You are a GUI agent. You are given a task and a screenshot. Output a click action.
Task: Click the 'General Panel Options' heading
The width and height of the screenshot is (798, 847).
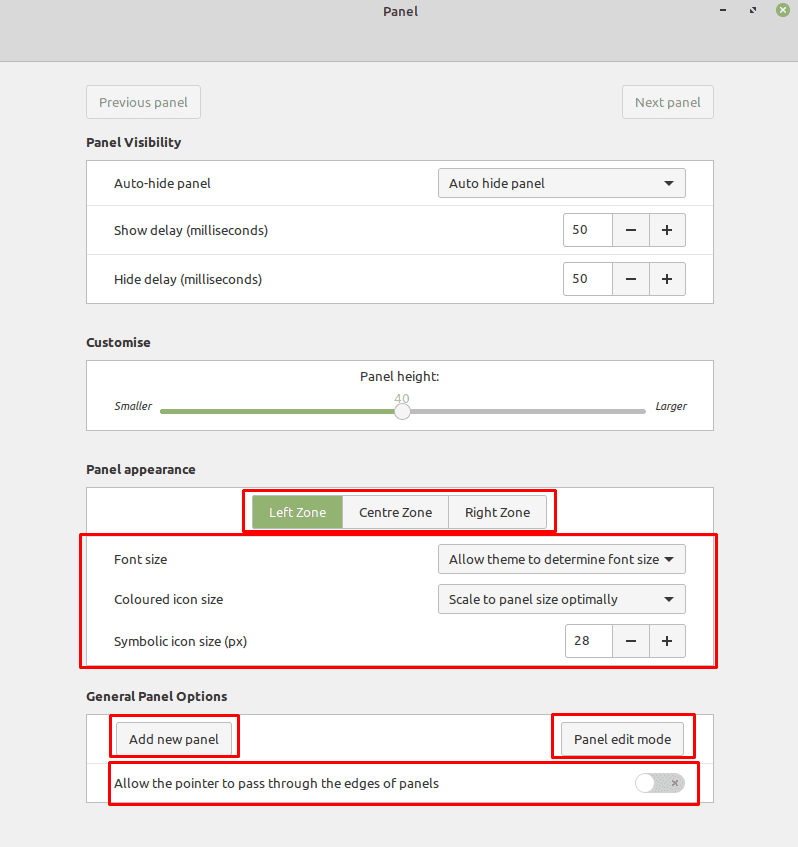coord(157,696)
